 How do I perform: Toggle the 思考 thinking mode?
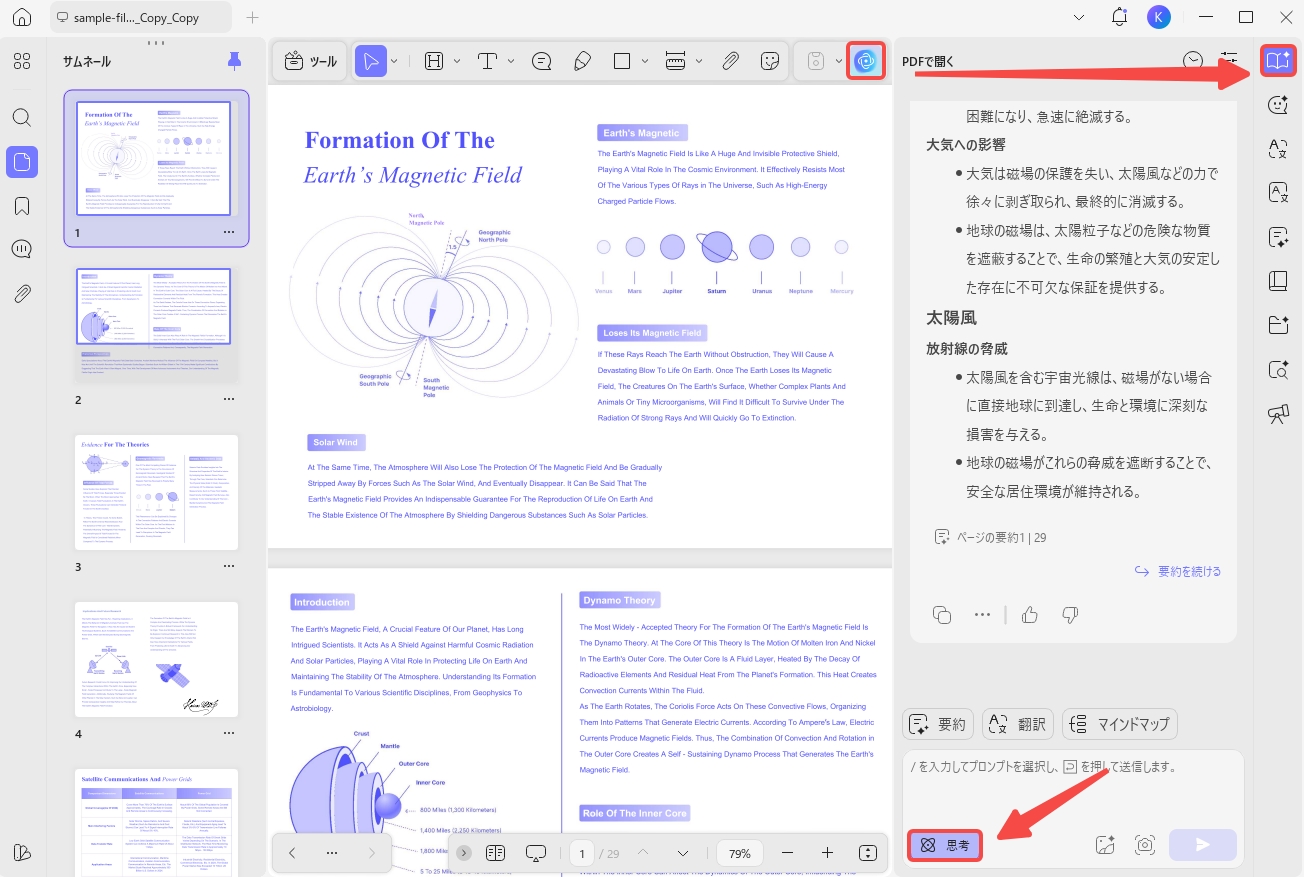[x=945, y=846]
